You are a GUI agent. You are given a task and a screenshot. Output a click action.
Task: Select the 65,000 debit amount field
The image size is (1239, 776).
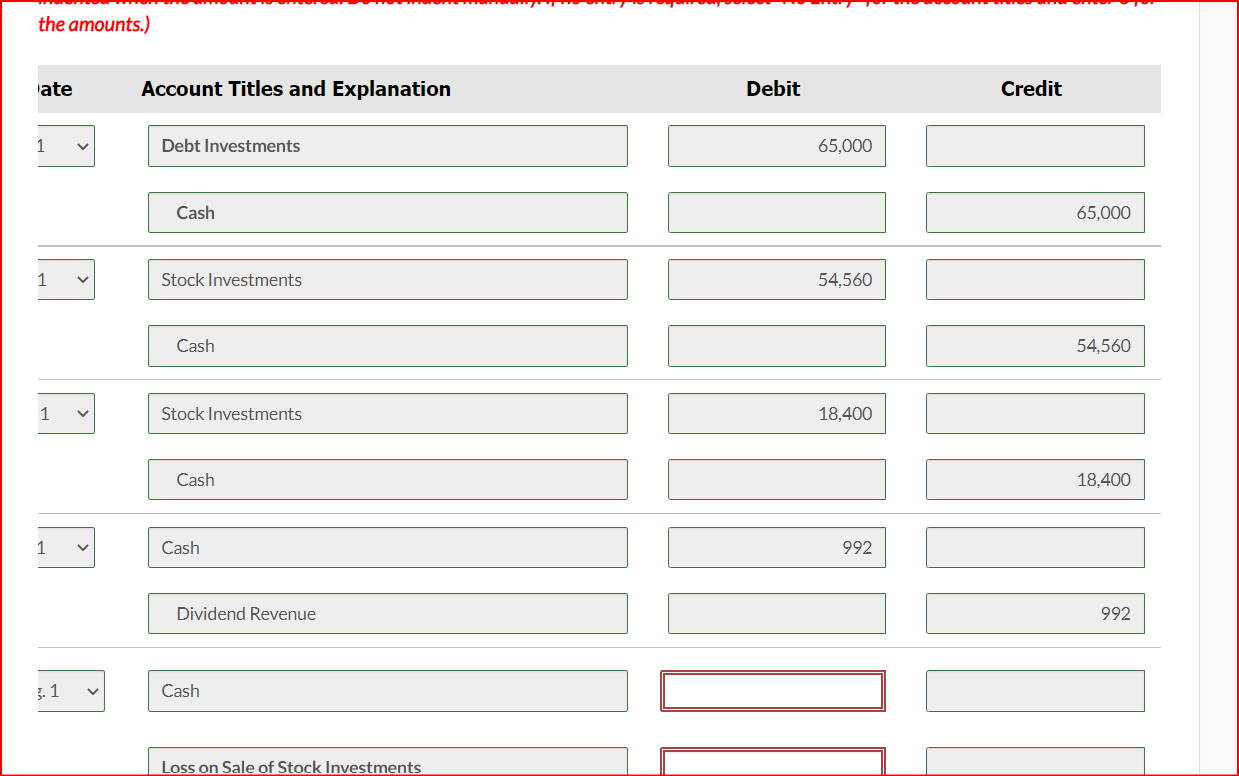(776, 145)
